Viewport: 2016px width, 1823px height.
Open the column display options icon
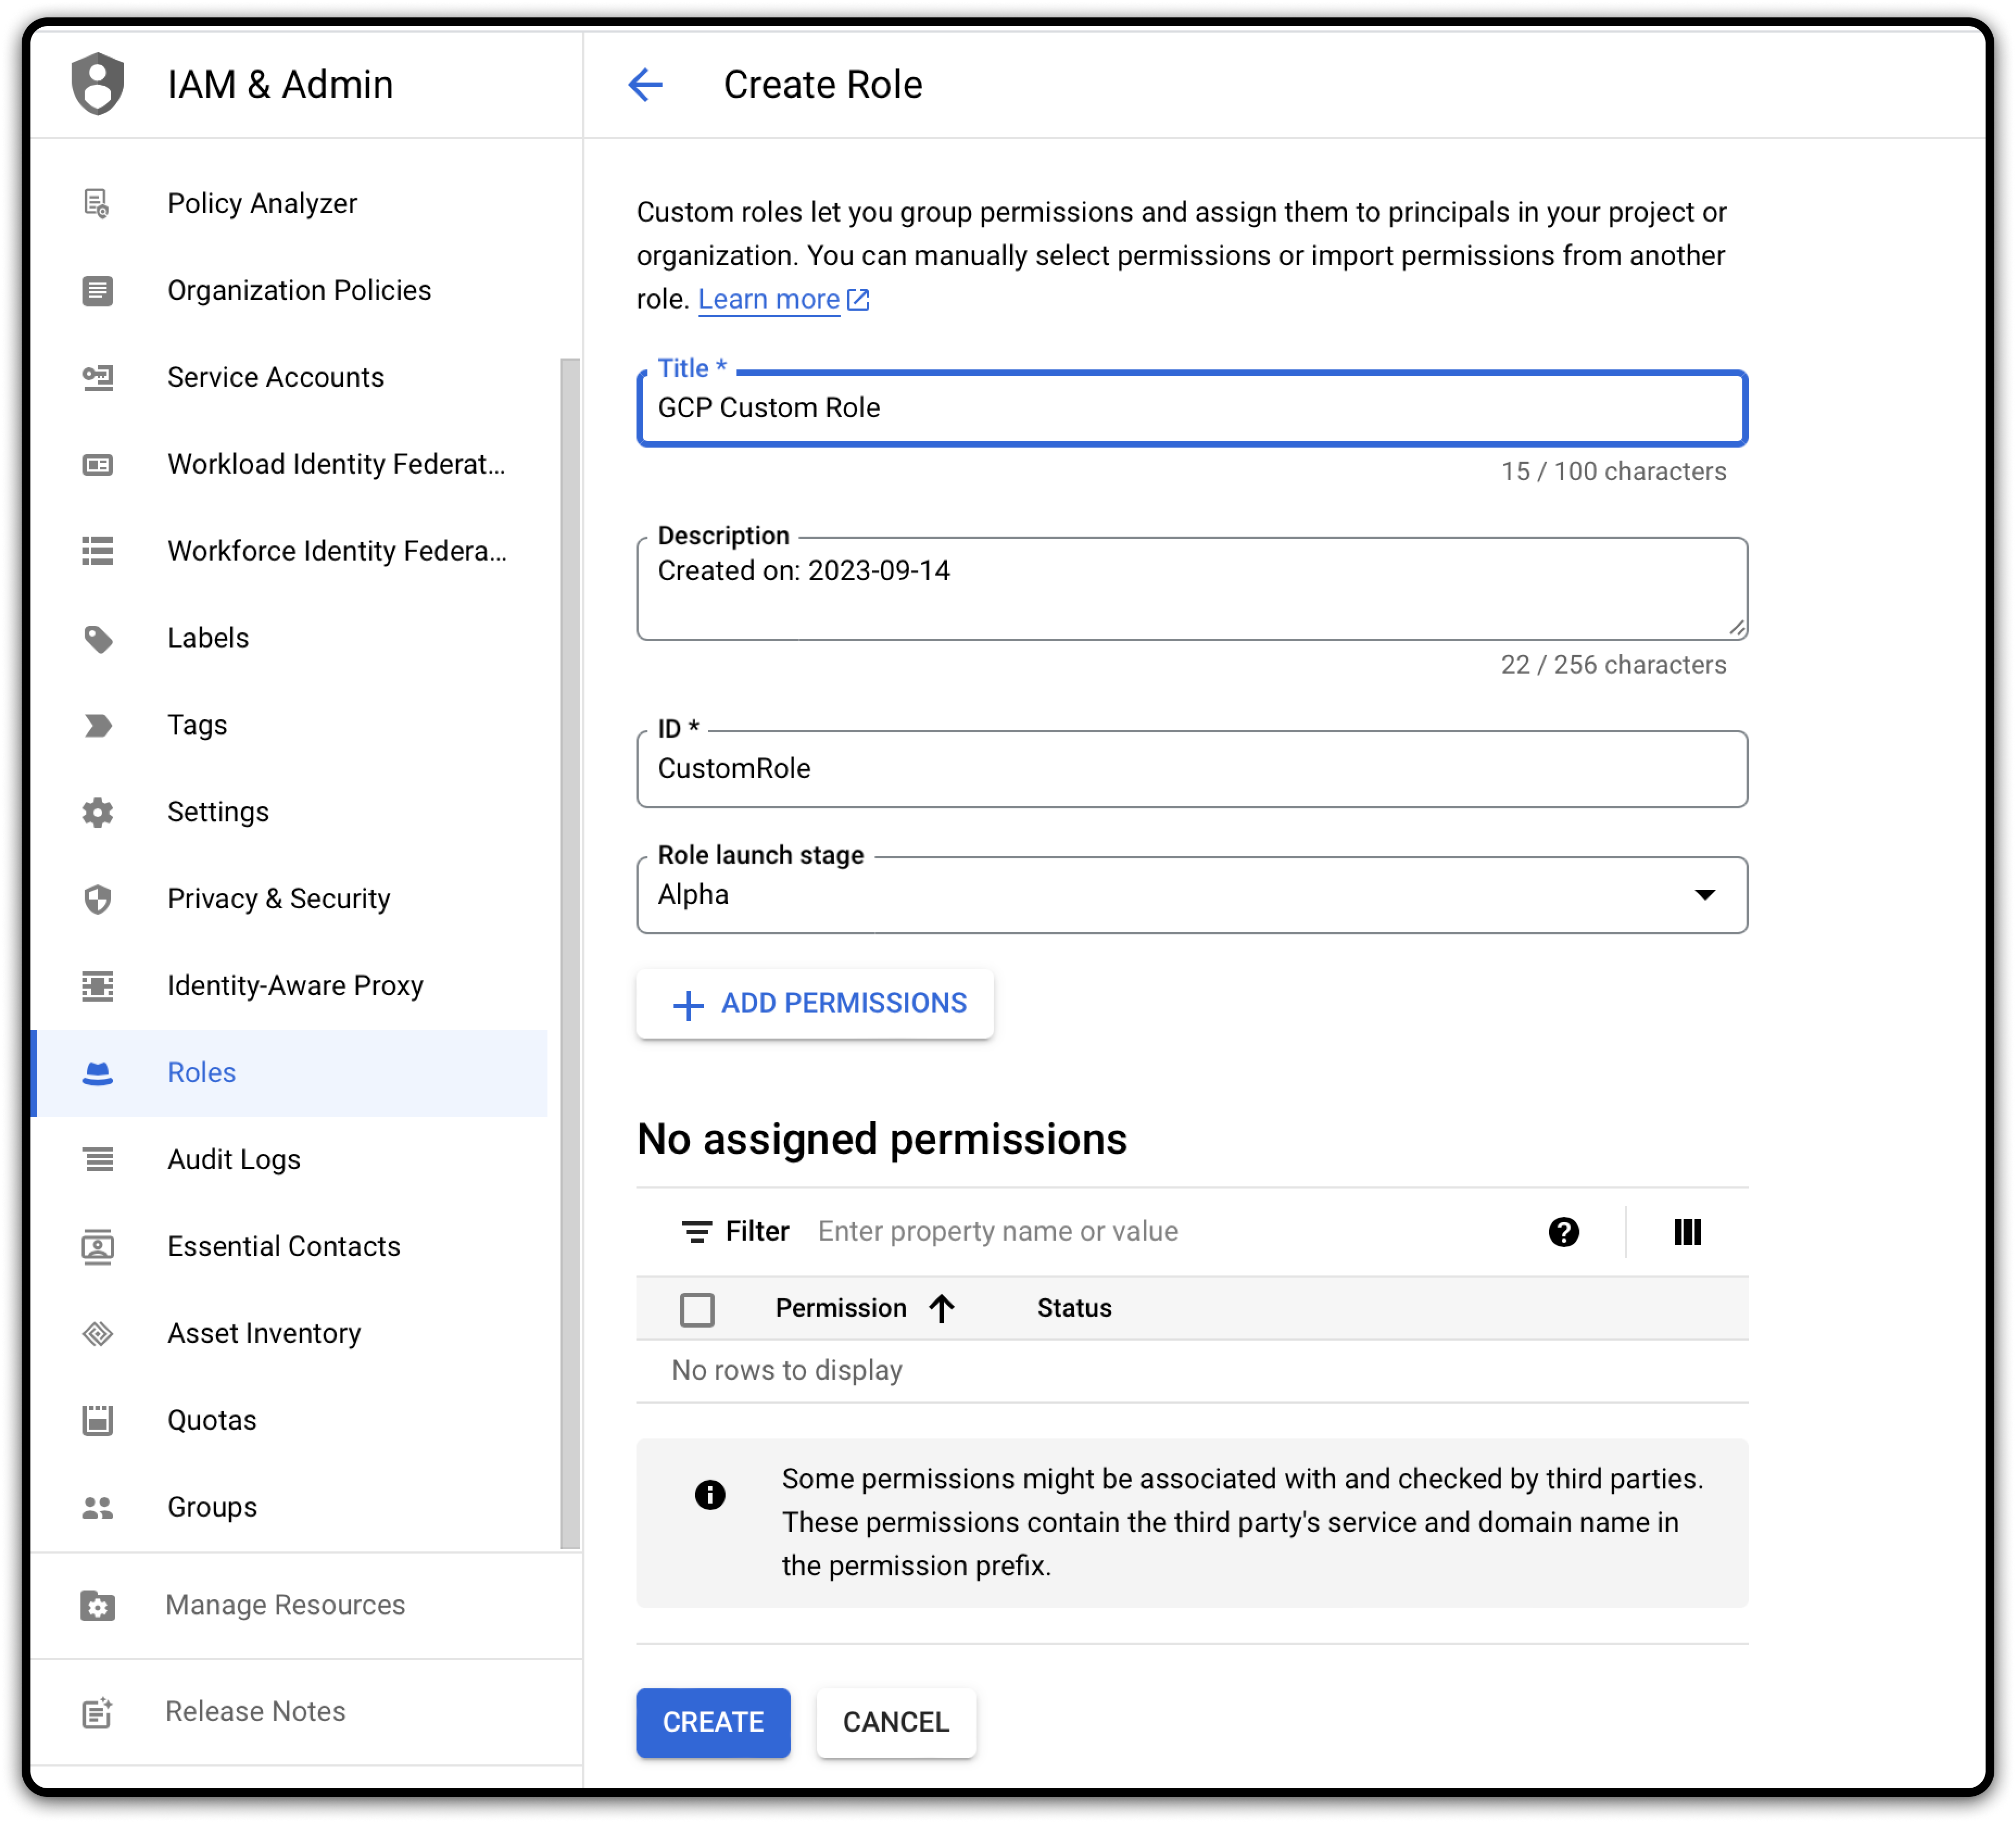(x=1687, y=1232)
